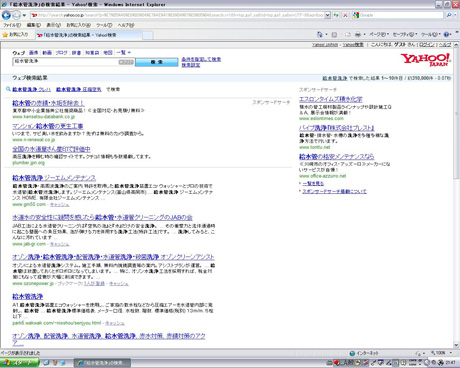This screenshot has height=368, width=460.
Task: Click the 一覧を見る sidebar link
Action: coord(313,183)
